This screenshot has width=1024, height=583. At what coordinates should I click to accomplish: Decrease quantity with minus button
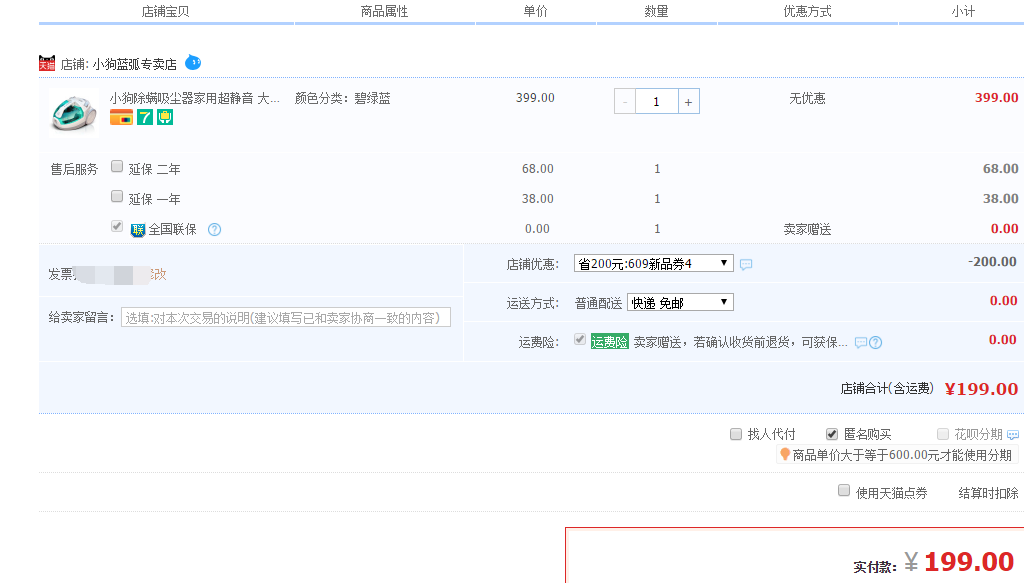click(625, 102)
